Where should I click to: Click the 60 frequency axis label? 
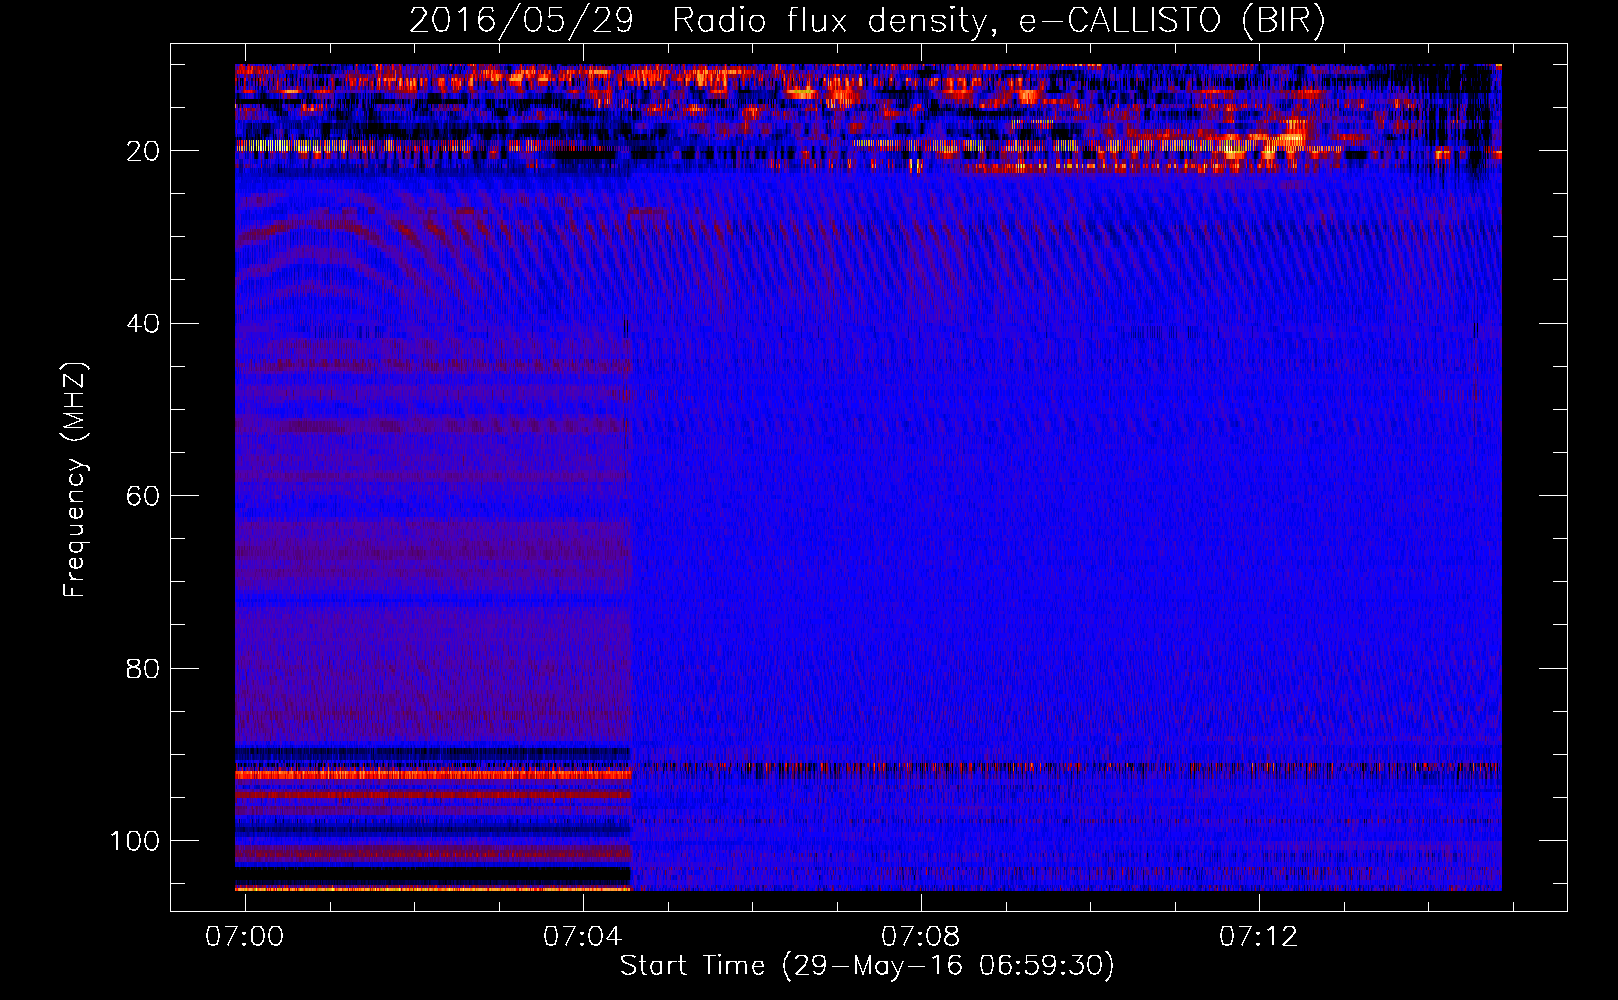[x=143, y=496]
